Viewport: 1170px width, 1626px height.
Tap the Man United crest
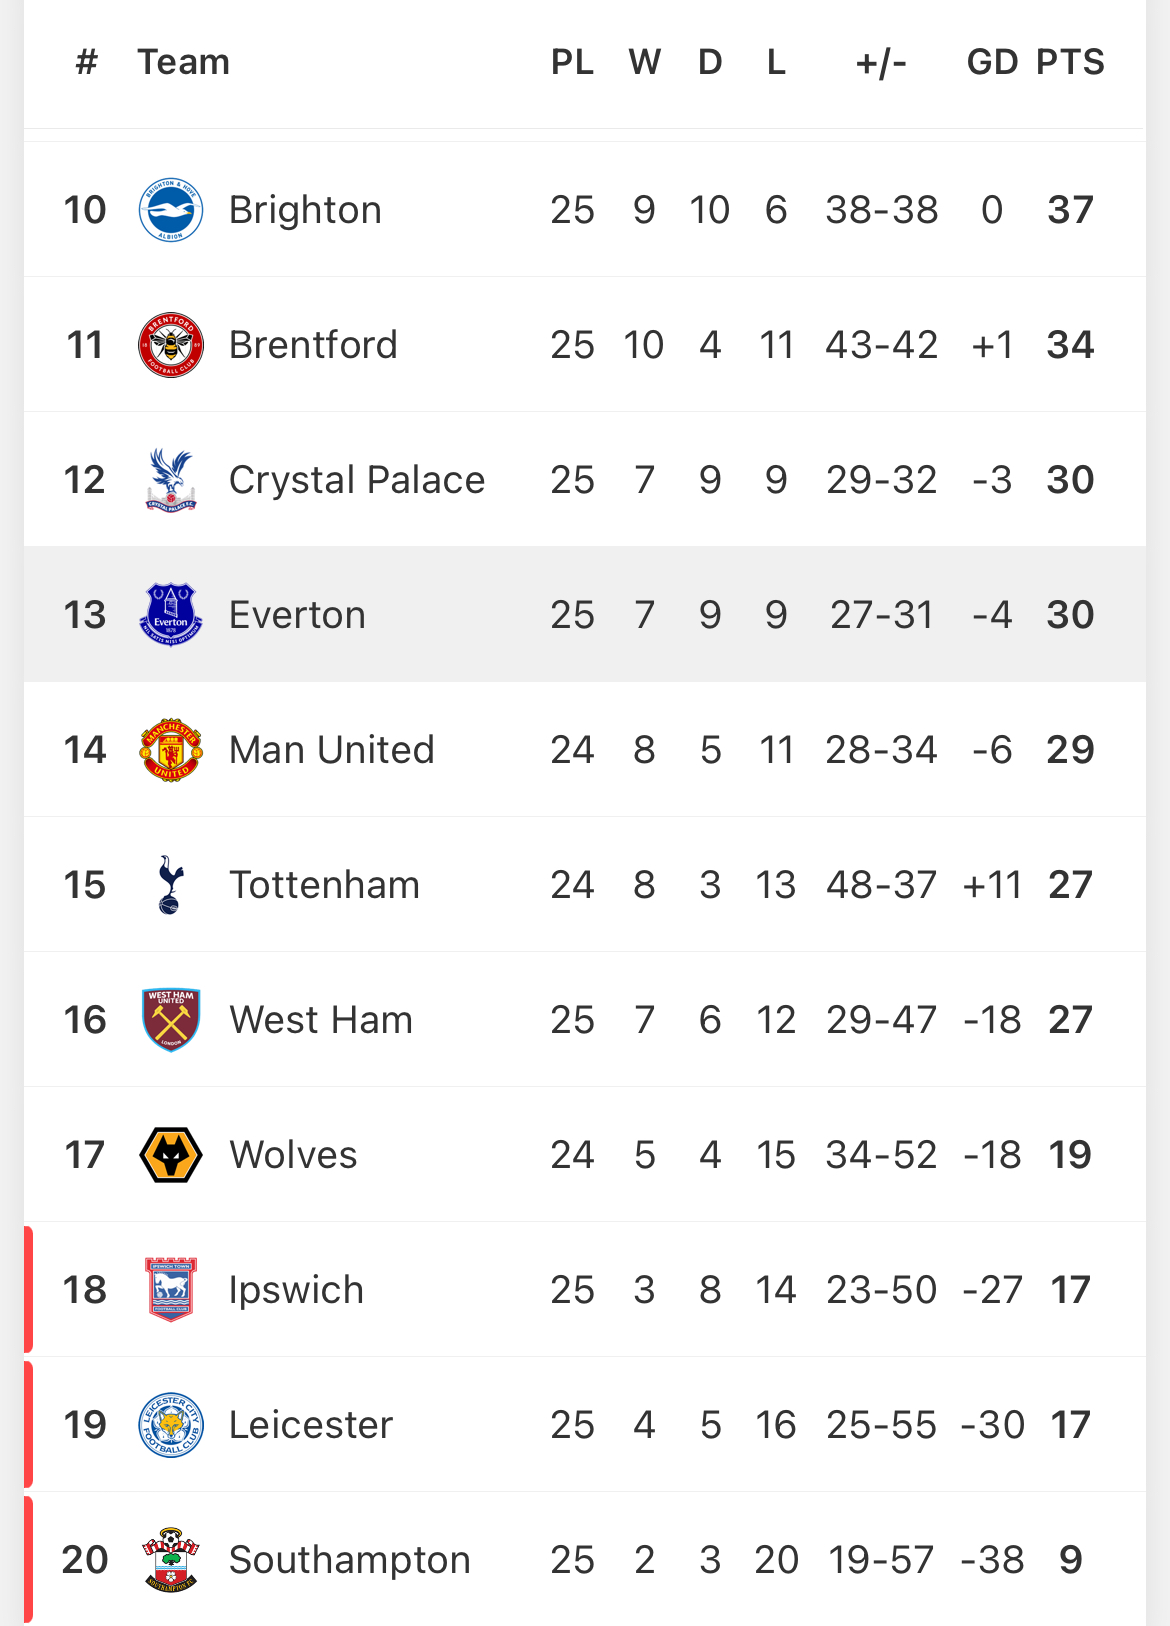171,750
